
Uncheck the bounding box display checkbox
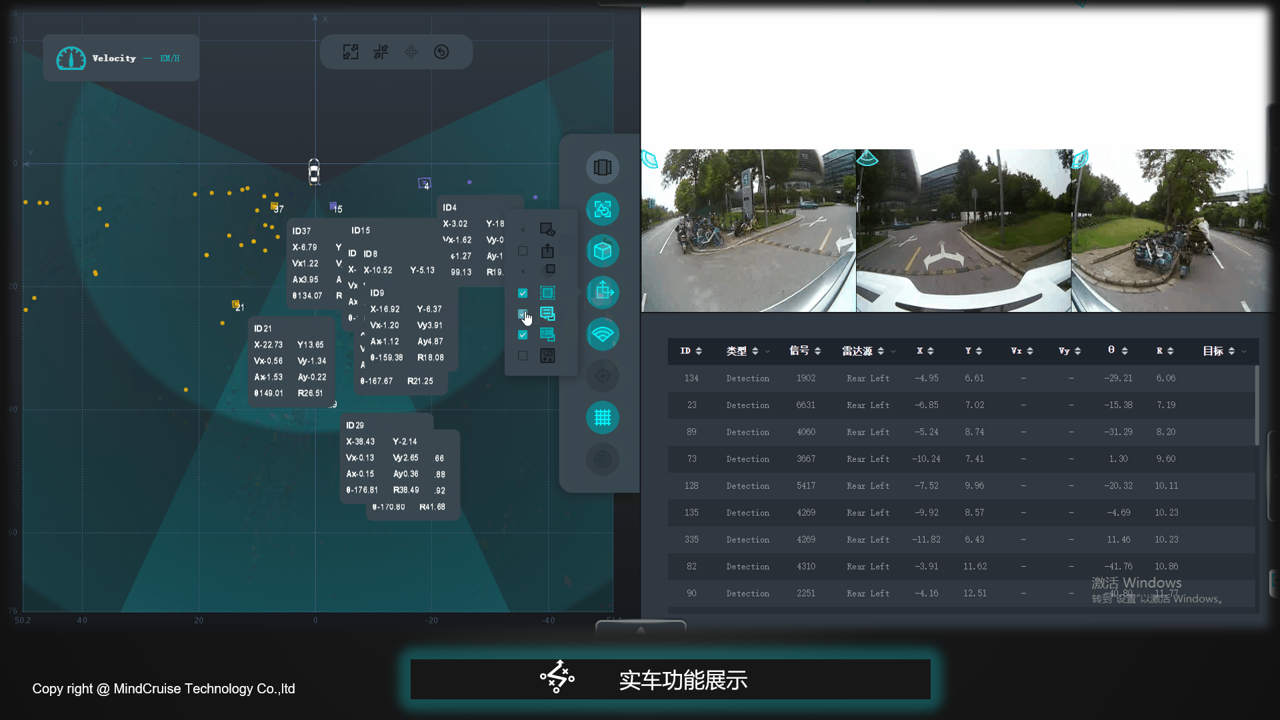click(x=522, y=293)
